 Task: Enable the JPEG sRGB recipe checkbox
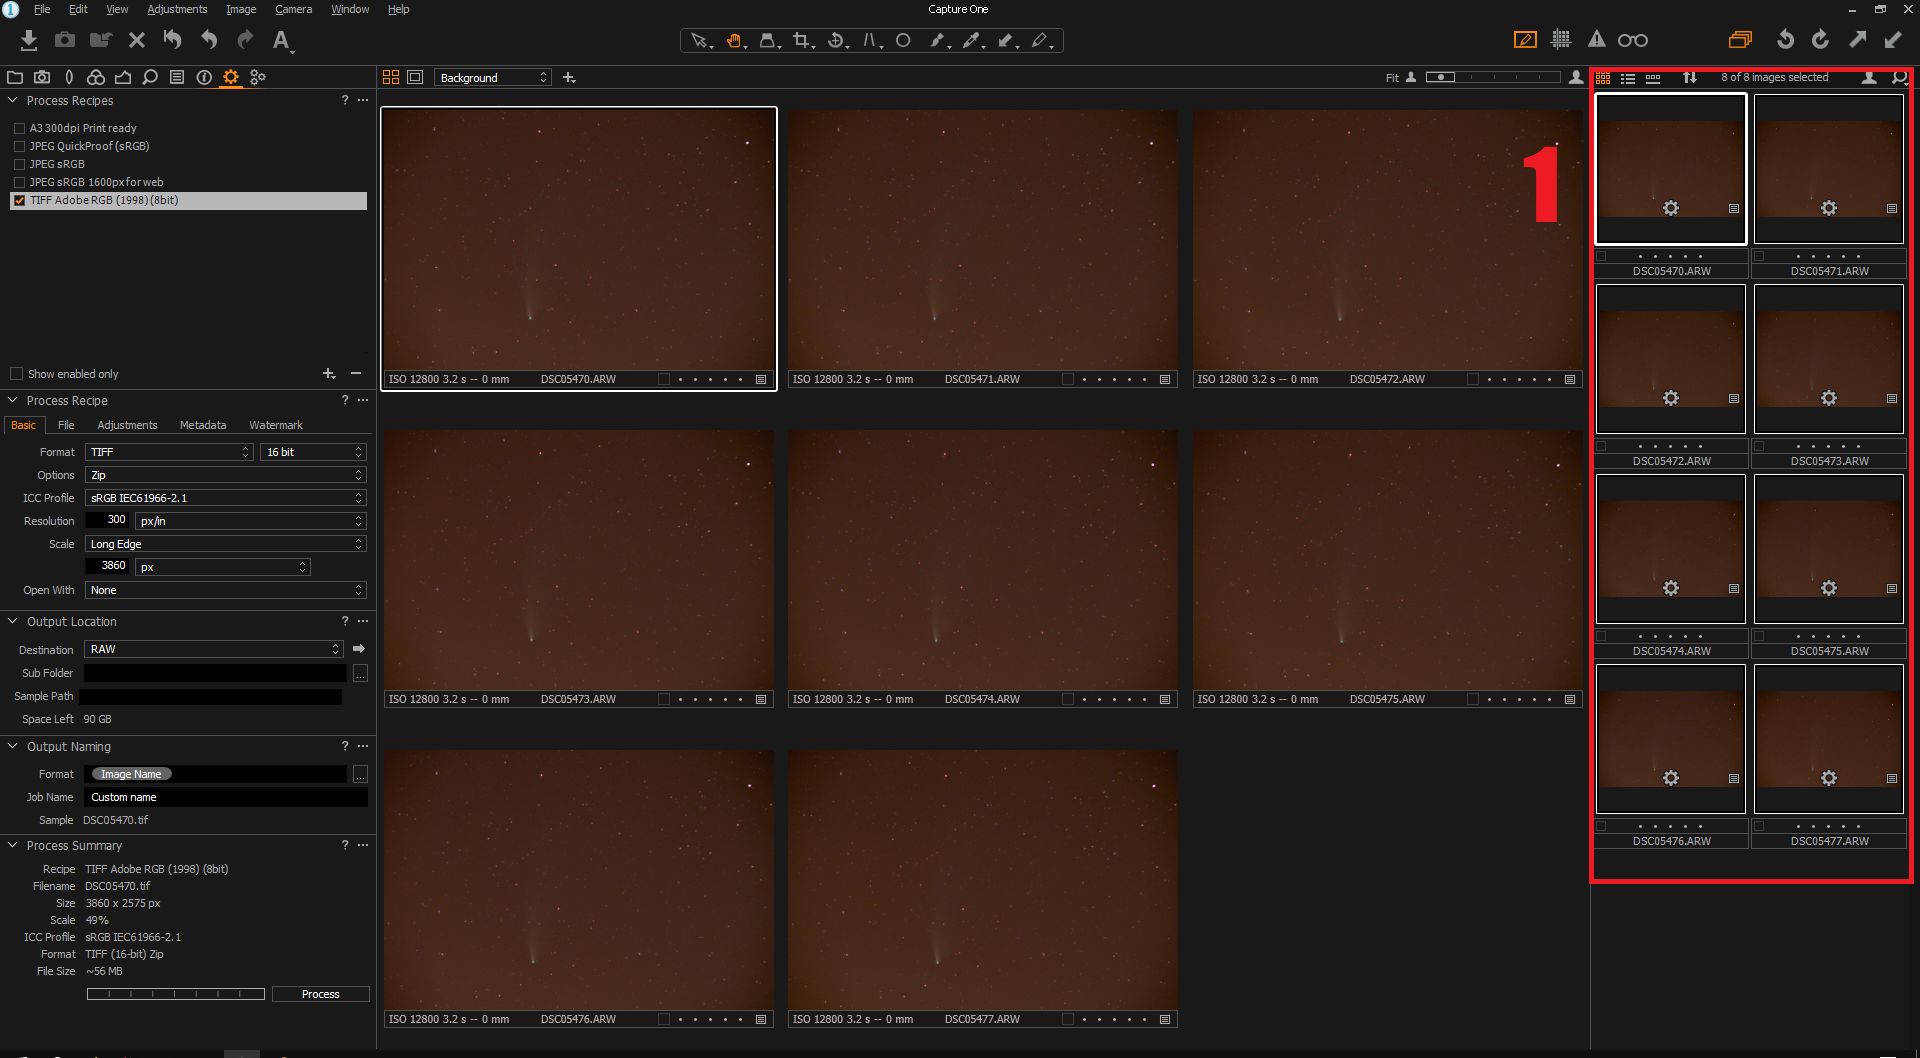point(19,164)
